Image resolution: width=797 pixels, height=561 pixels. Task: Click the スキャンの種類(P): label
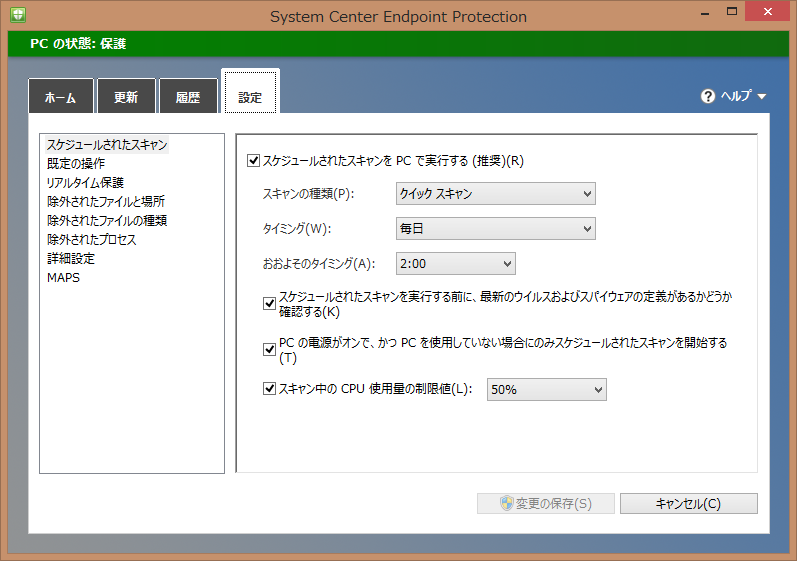click(x=309, y=194)
